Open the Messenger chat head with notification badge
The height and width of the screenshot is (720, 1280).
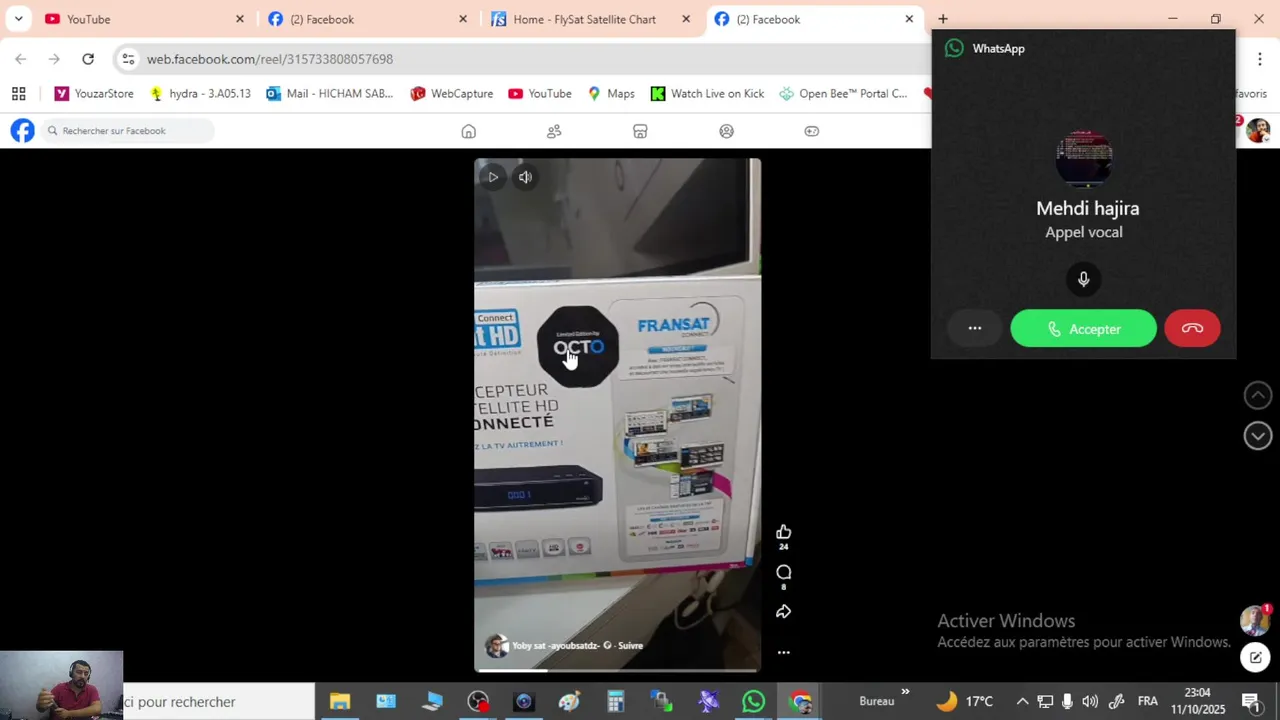[1255, 620]
